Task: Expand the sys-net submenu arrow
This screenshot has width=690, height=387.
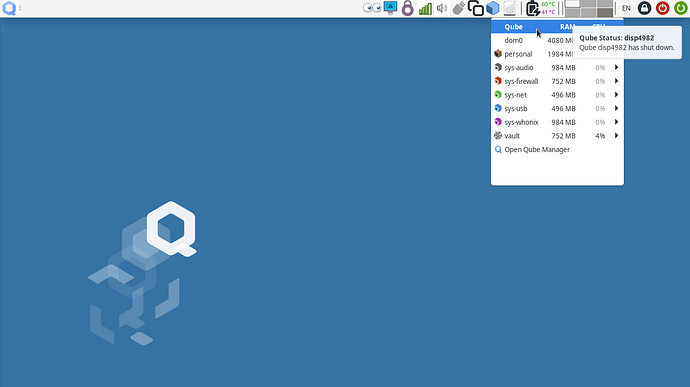Action: click(617, 95)
